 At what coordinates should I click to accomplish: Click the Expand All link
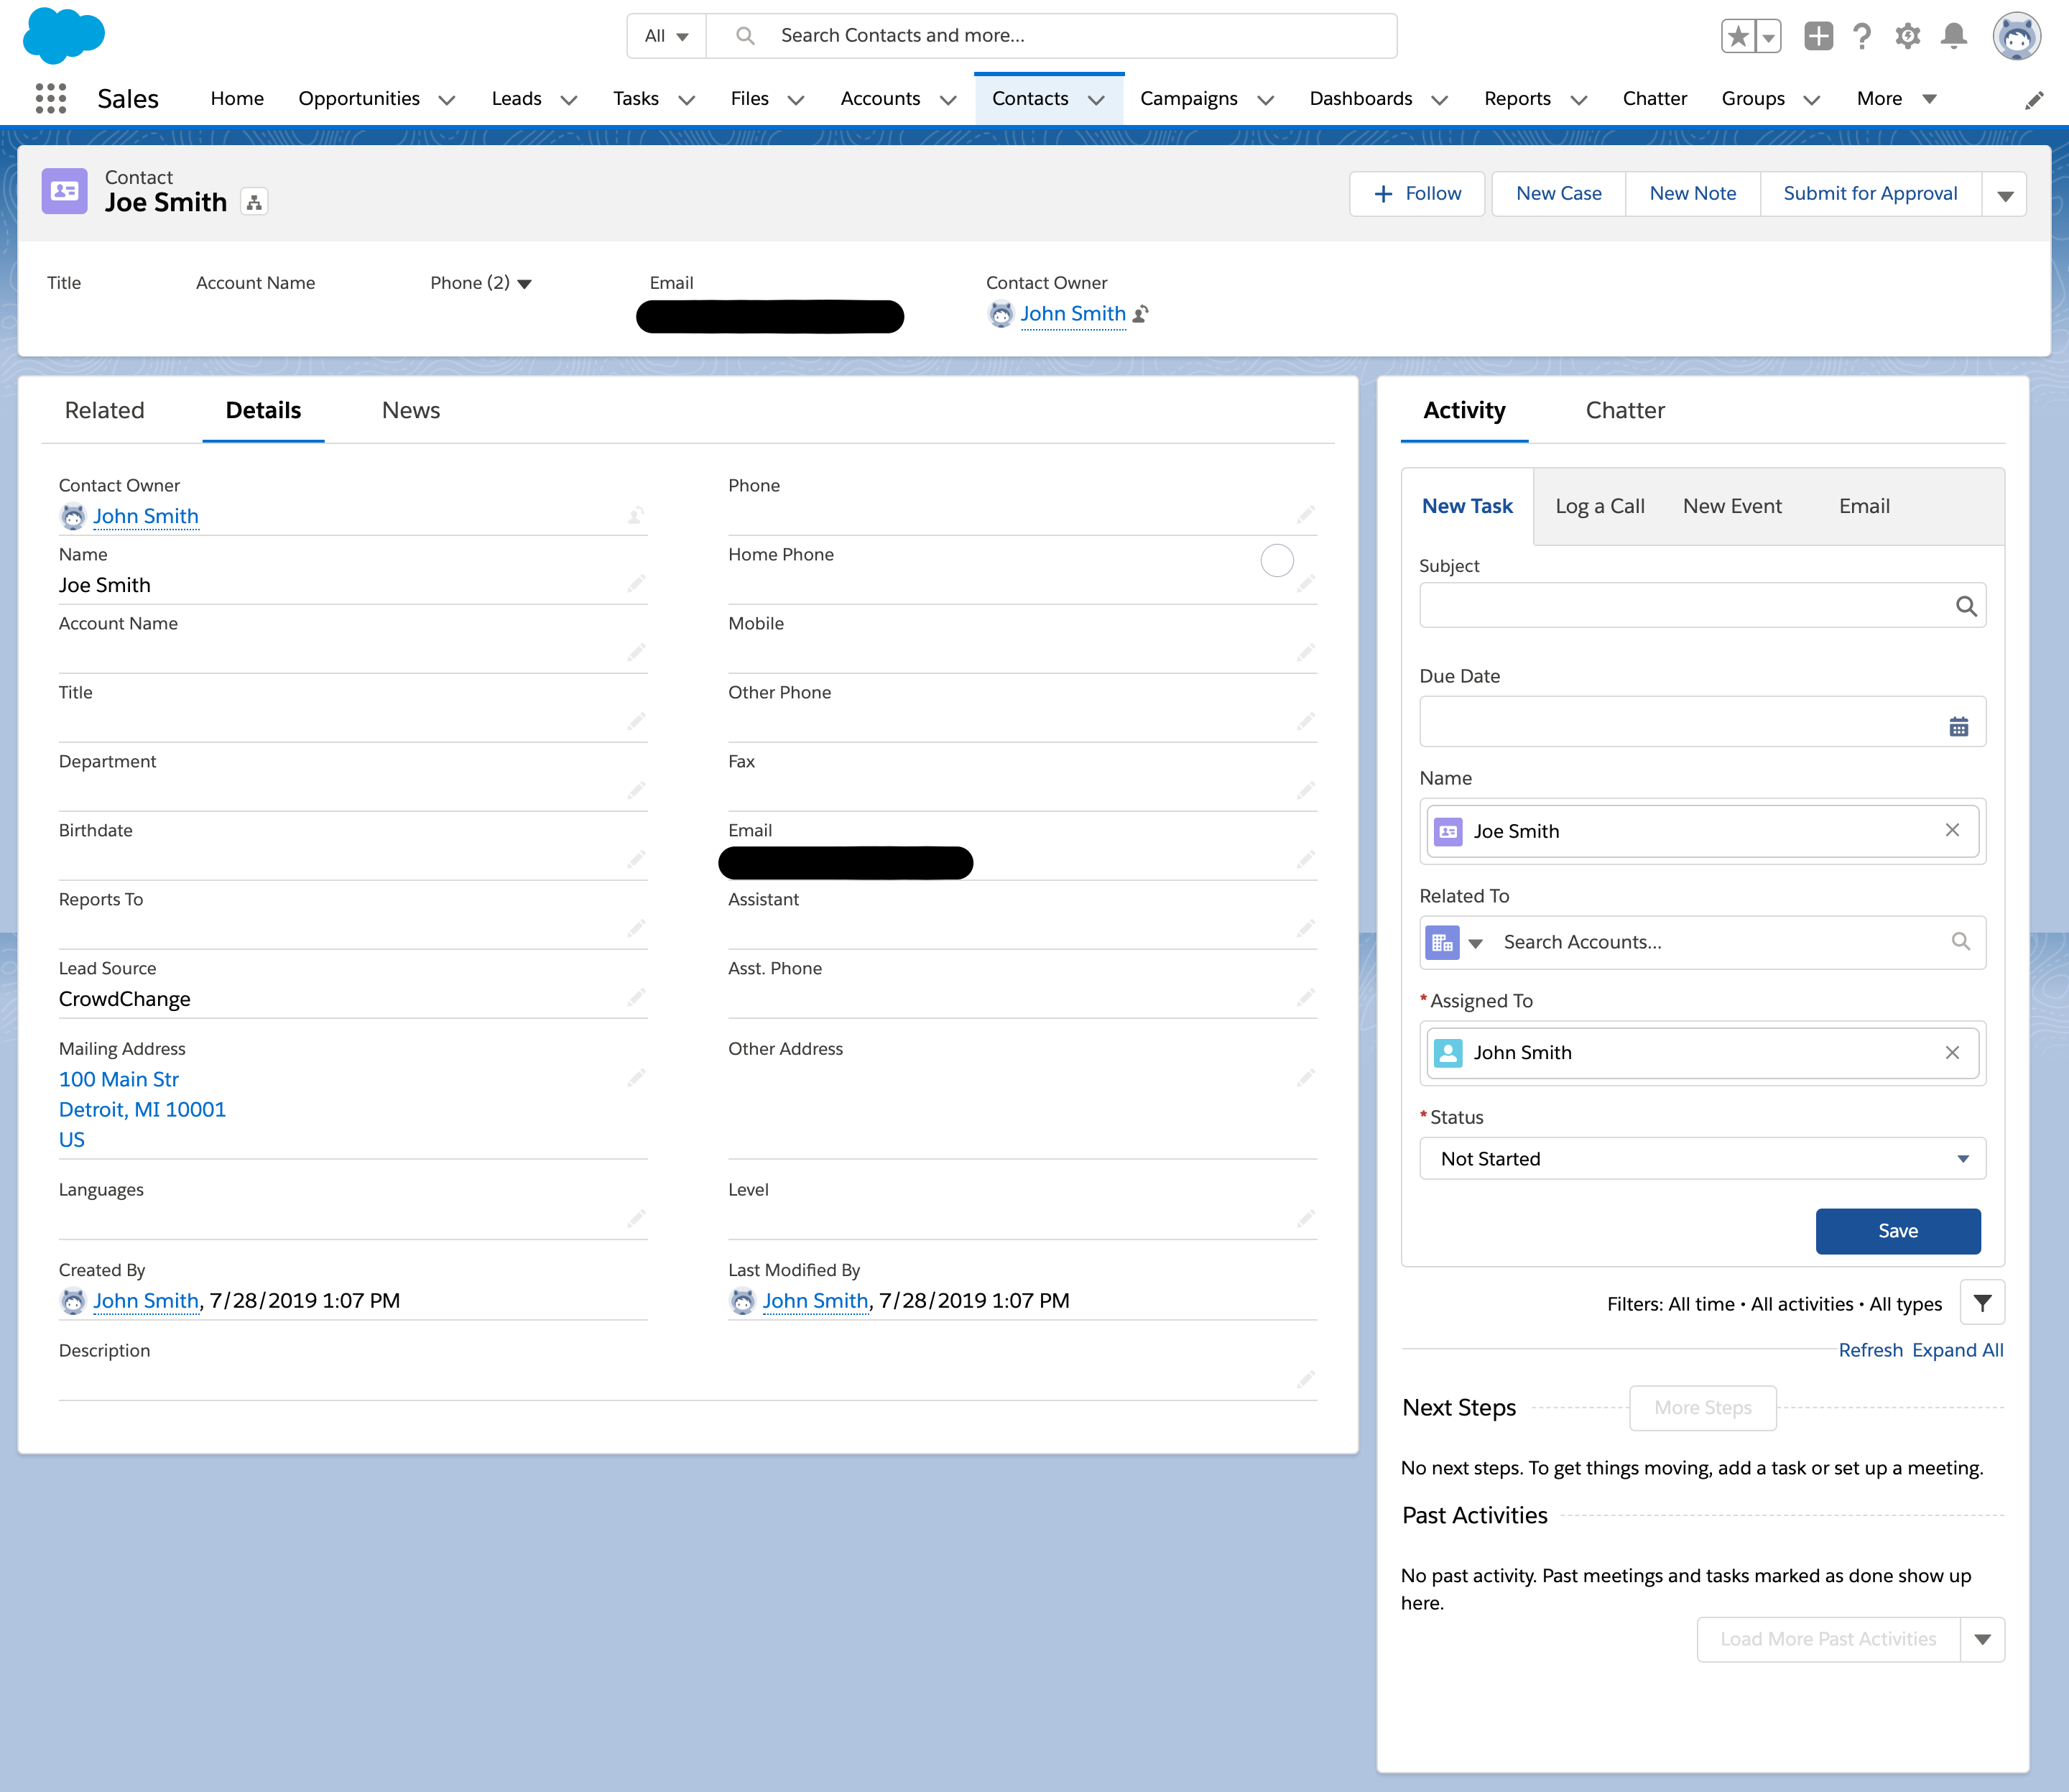[1957, 1349]
